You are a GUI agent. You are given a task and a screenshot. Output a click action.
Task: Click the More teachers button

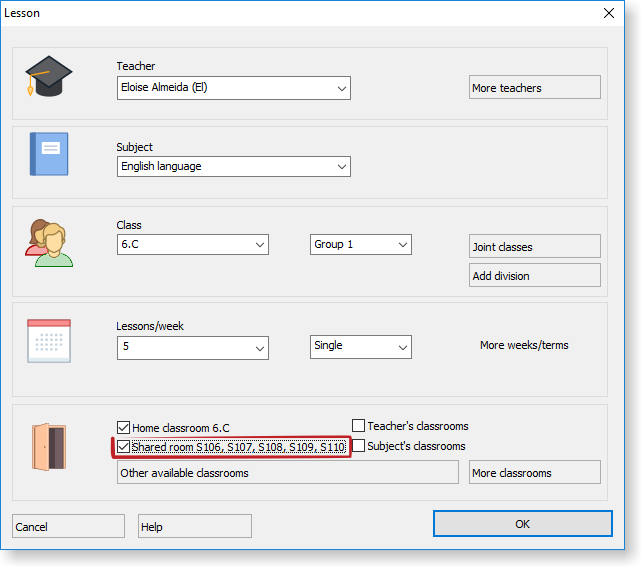(x=534, y=88)
